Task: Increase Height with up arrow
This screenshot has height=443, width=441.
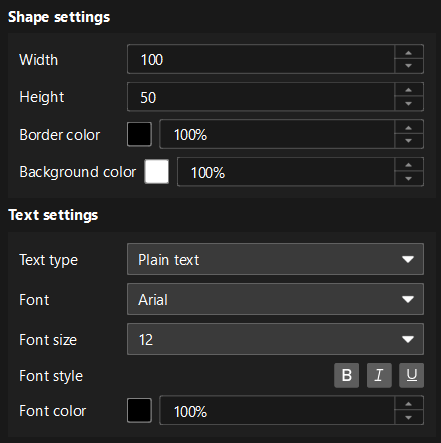Action: [x=409, y=90]
